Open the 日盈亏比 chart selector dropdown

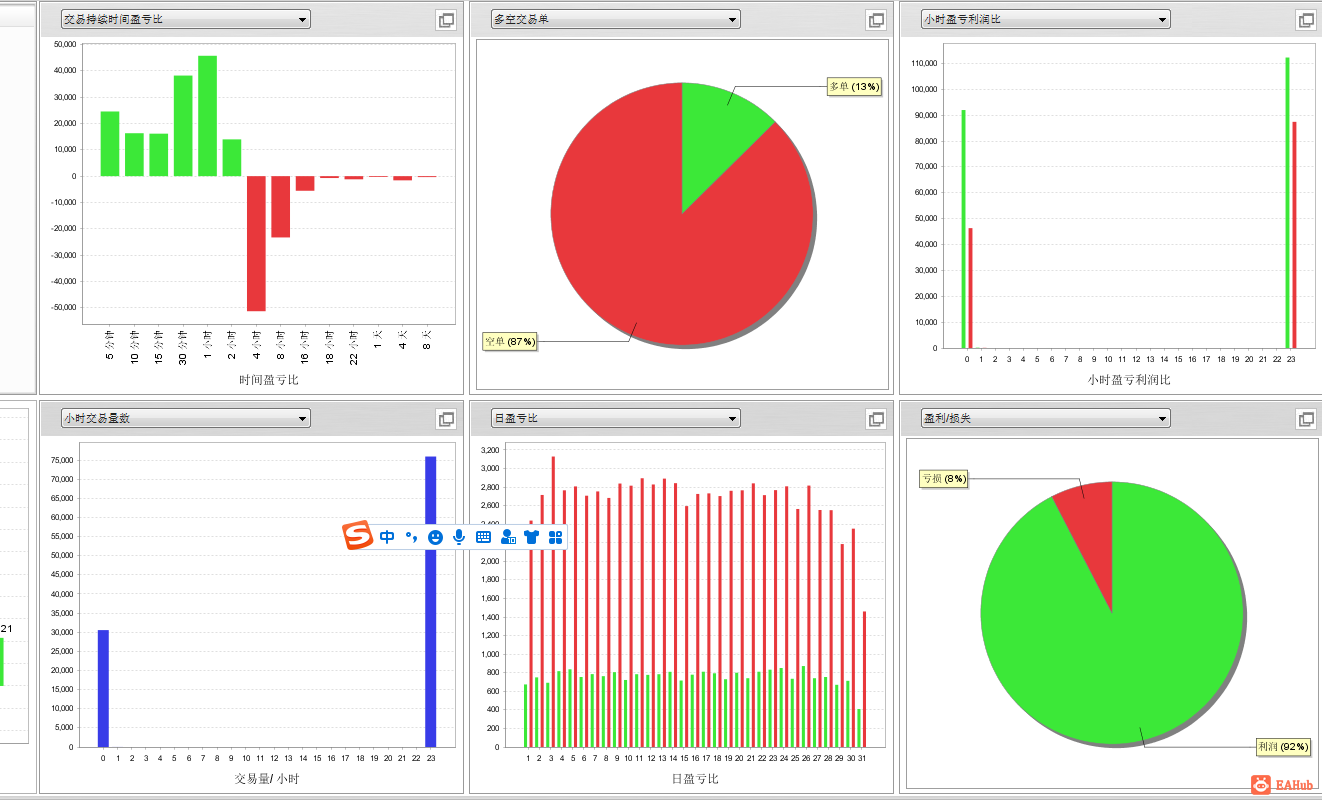[615, 418]
